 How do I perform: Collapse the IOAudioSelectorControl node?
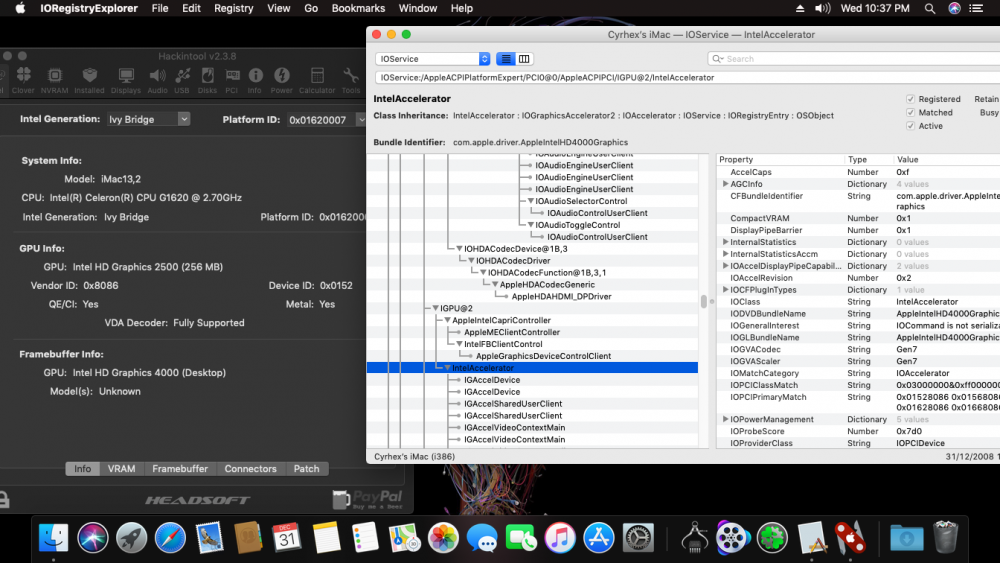point(531,201)
